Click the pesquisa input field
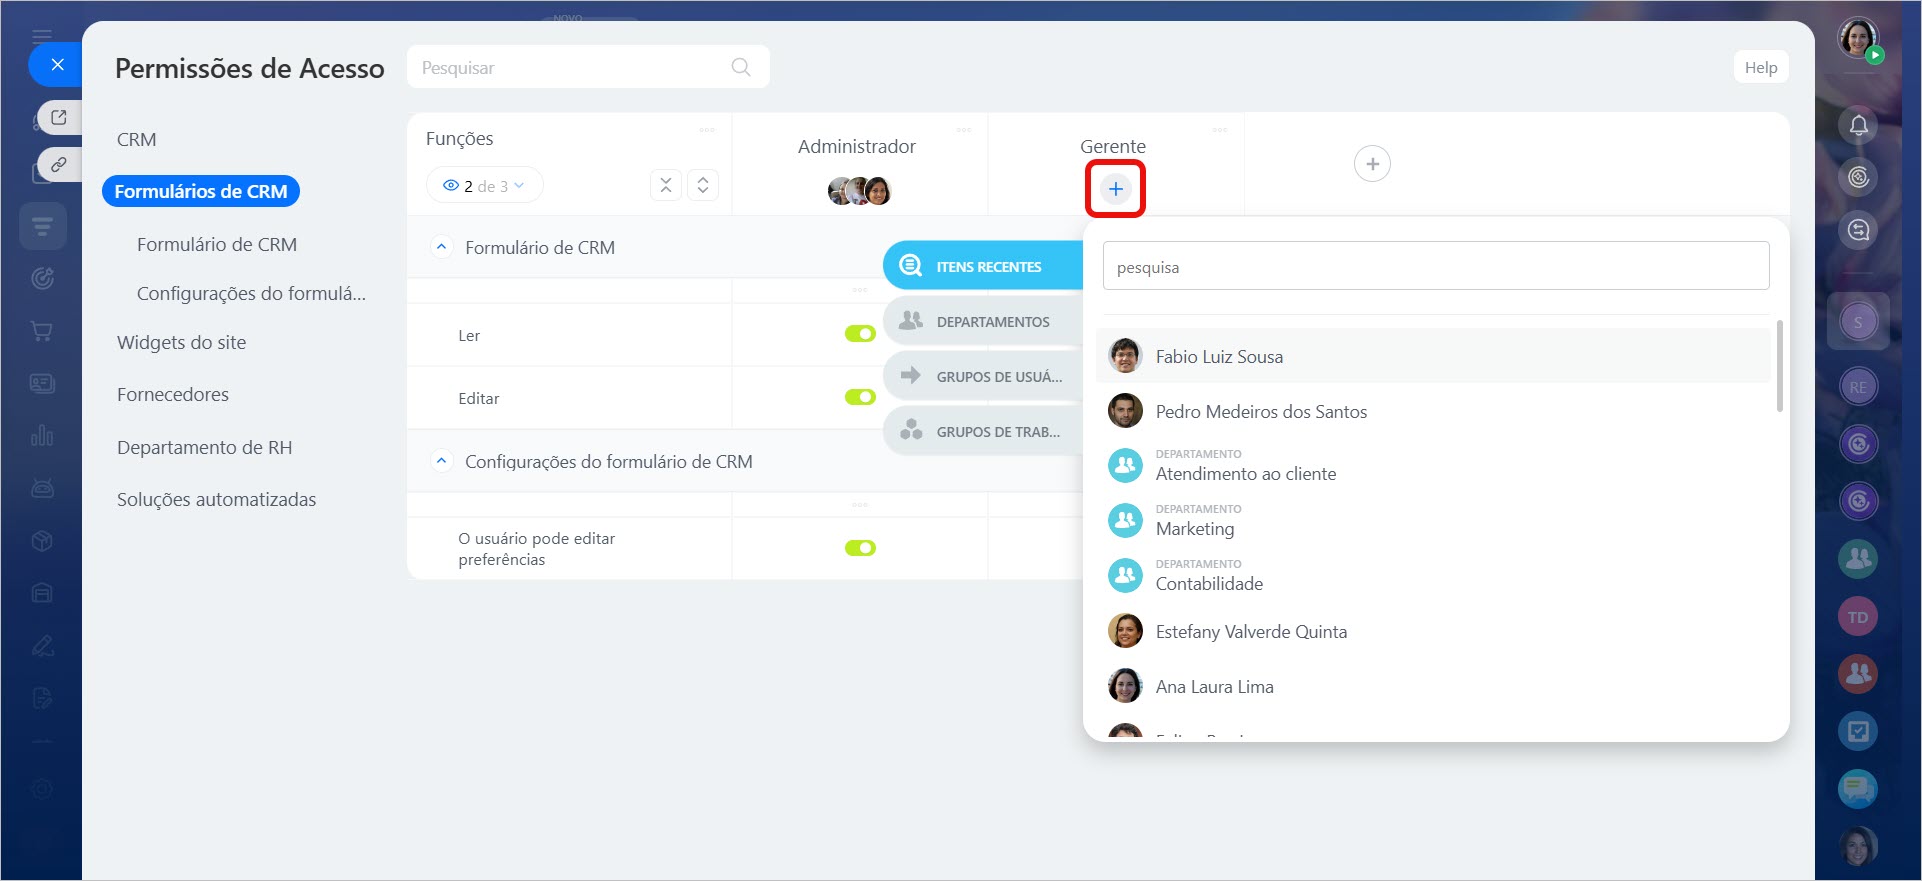 tap(1435, 267)
